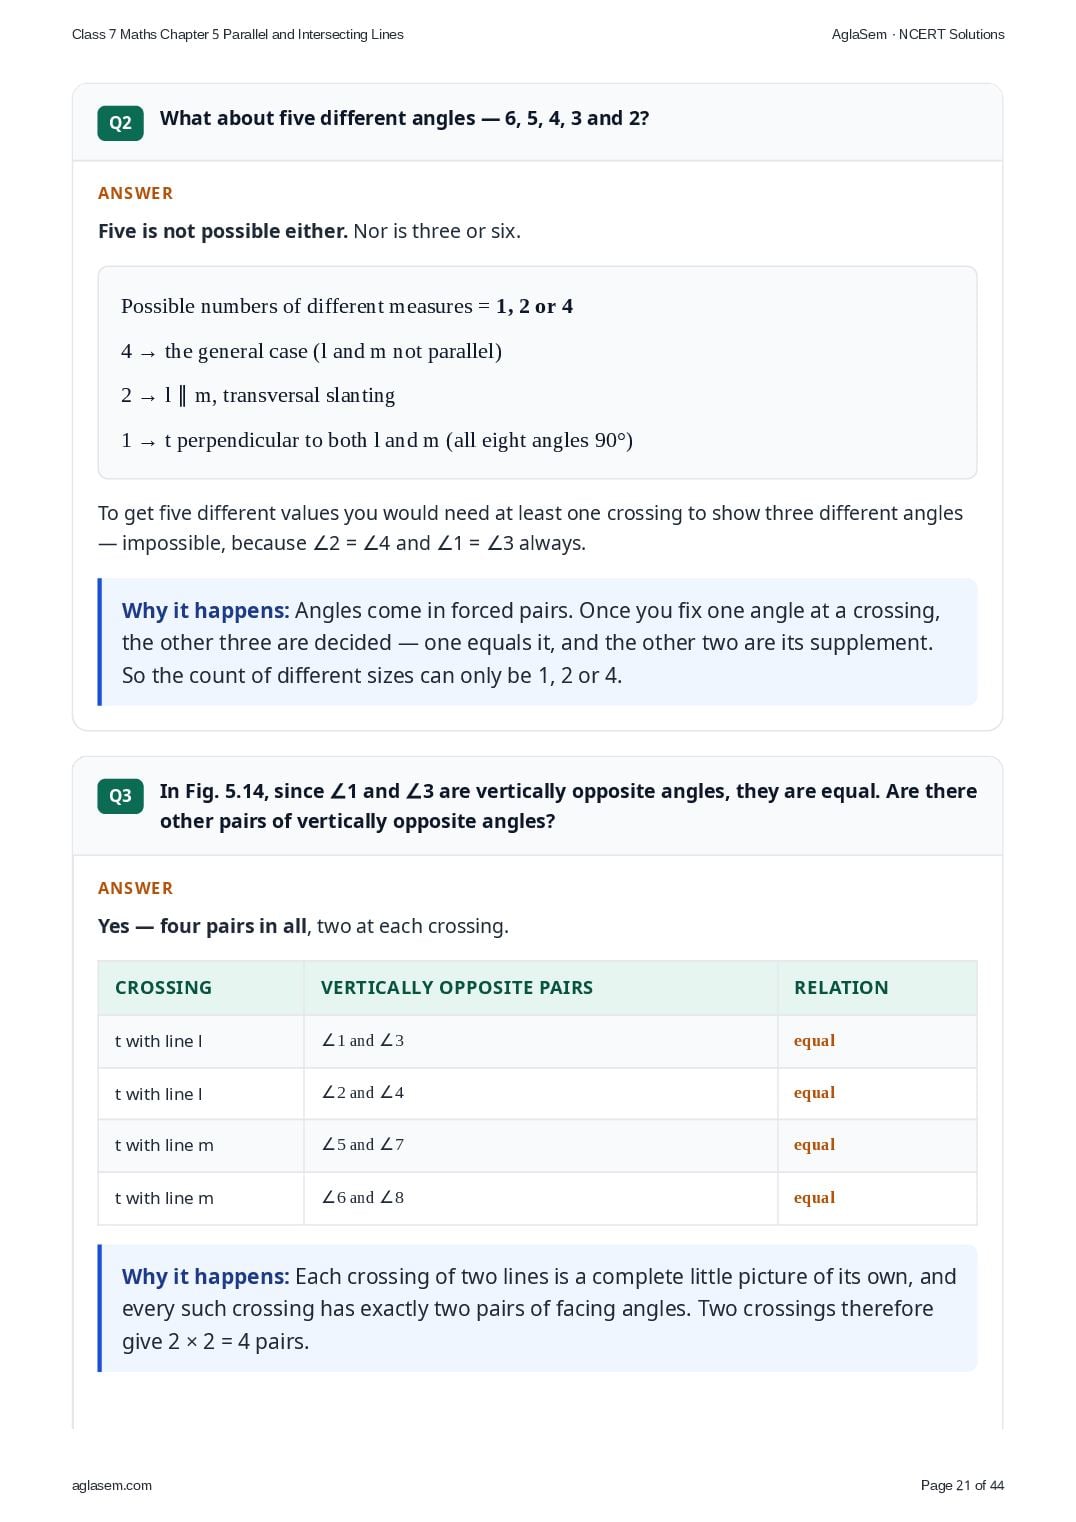The height and width of the screenshot is (1522, 1076).
Task: Click the ANSWER label under Q2
Action: (x=135, y=193)
